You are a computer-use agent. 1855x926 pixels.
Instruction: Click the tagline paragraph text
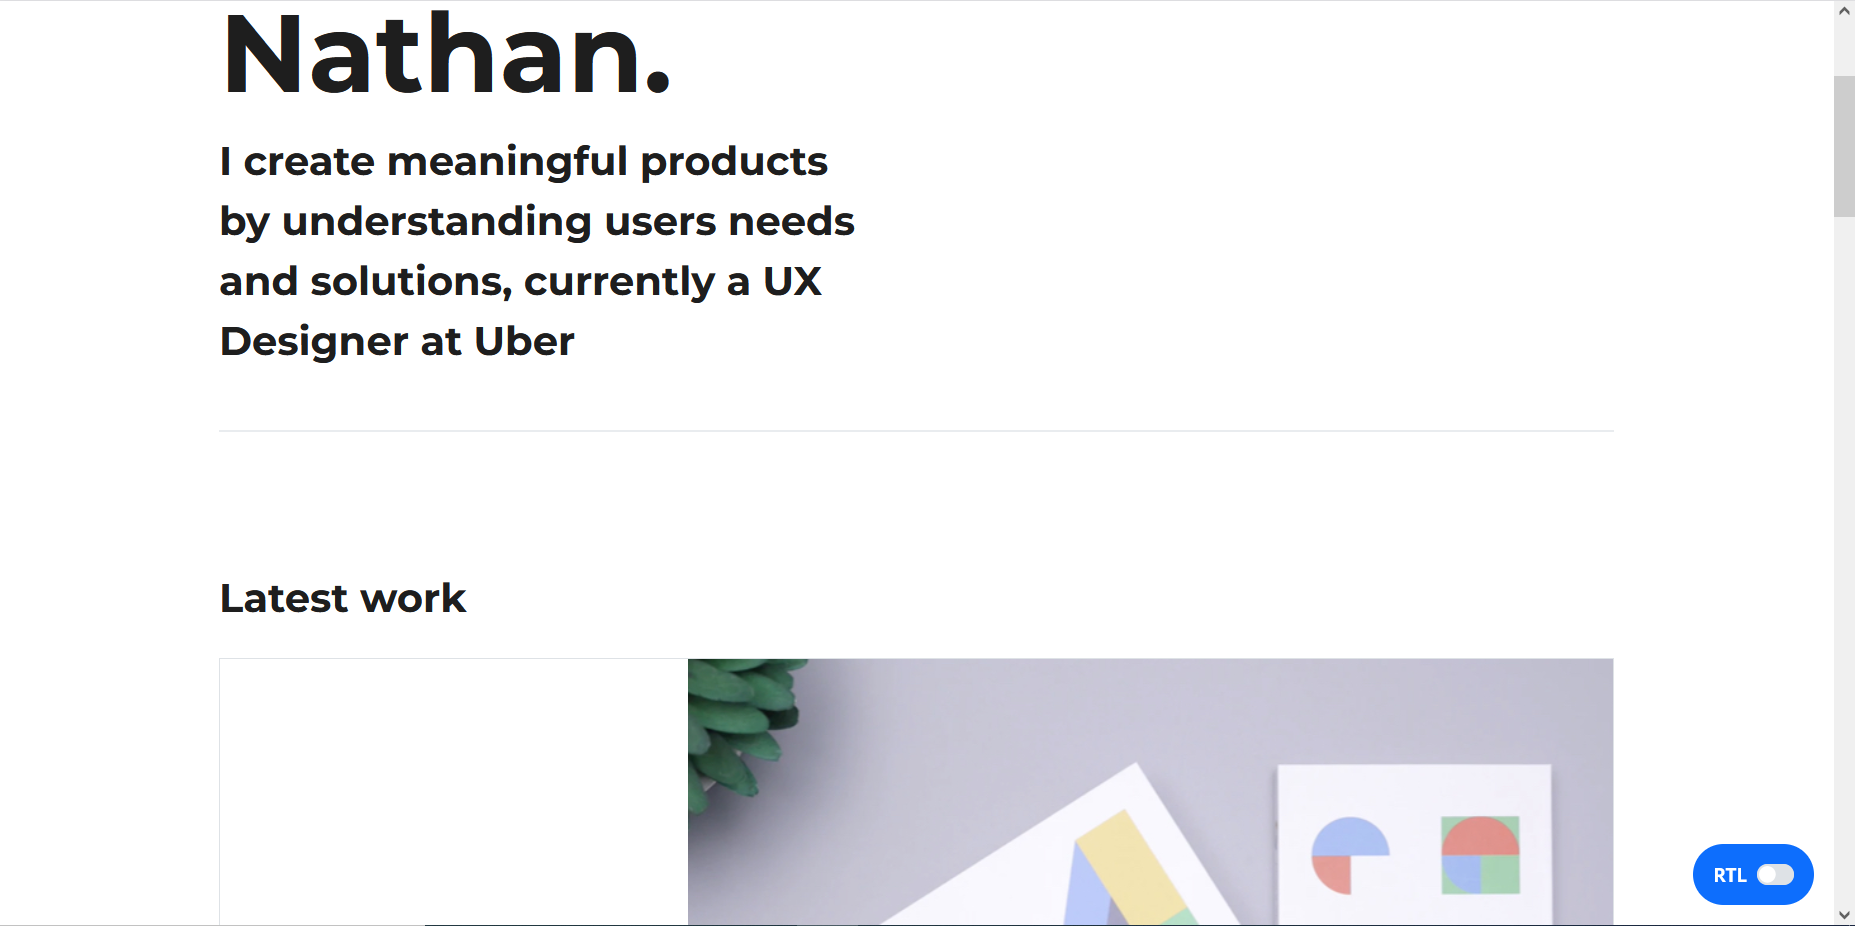[x=536, y=250]
